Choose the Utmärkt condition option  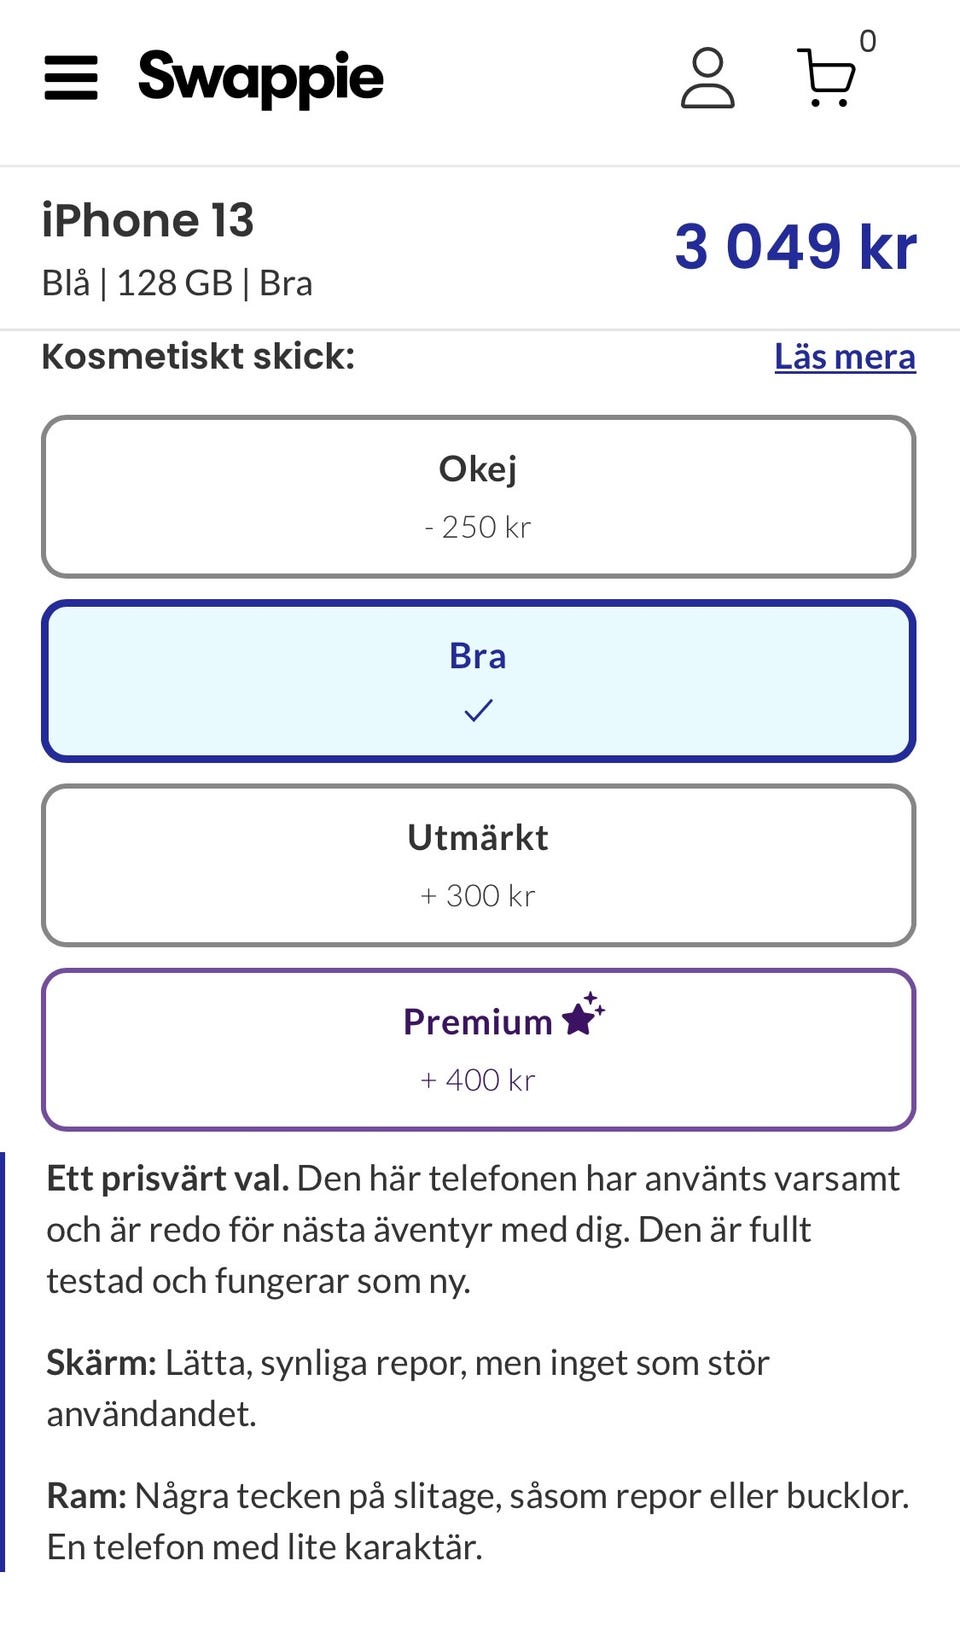[478, 865]
